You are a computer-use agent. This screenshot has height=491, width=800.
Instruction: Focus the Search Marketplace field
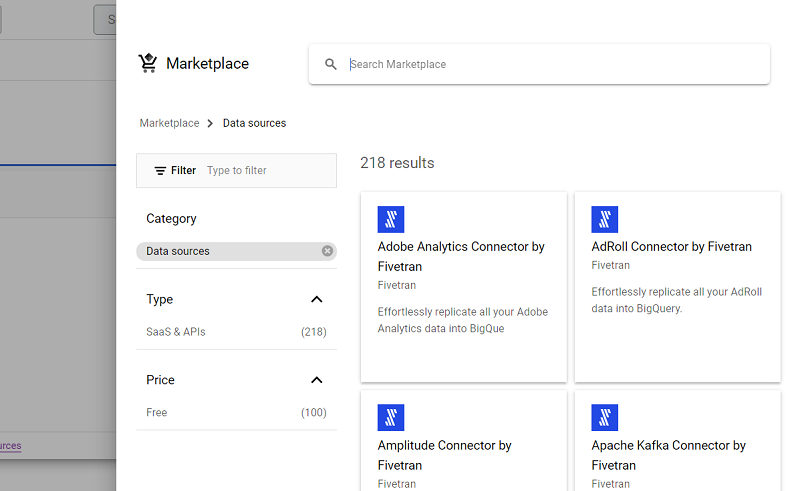point(550,64)
